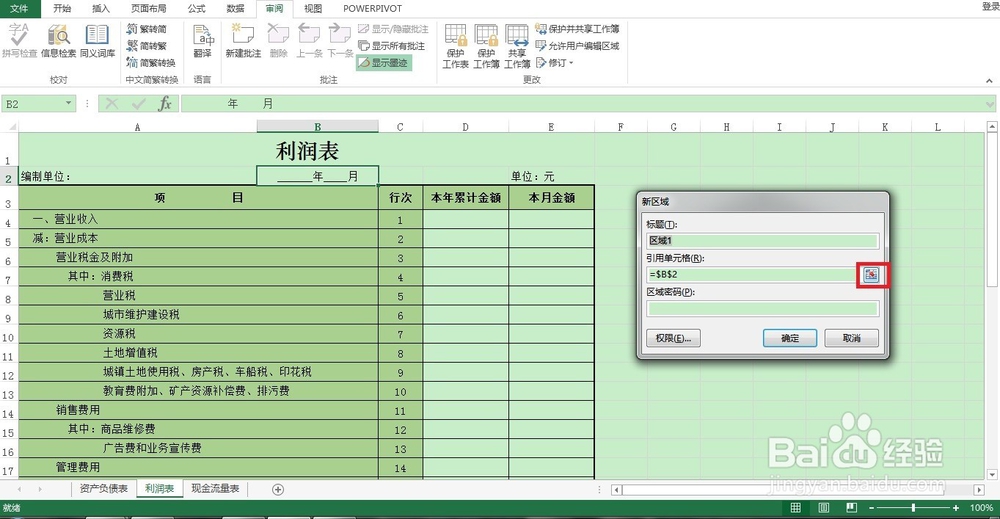Open the 资产负债表 sheet tab
Image resolution: width=1000 pixels, height=519 pixels.
pyautogui.click(x=103, y=488)
